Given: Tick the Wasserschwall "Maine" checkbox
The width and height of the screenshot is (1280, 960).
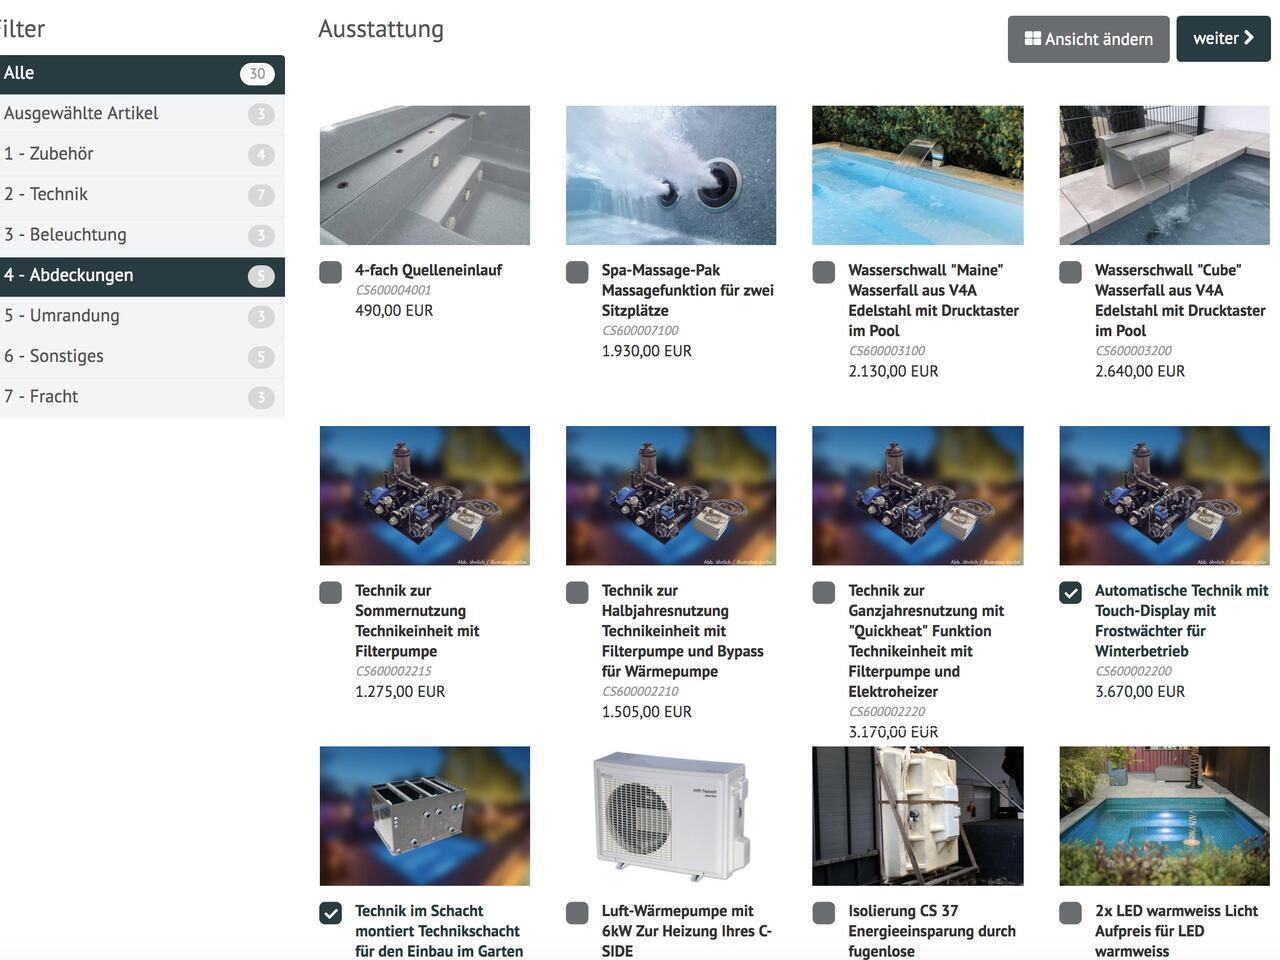Looking at the screenshot, I should coord(824,272).
